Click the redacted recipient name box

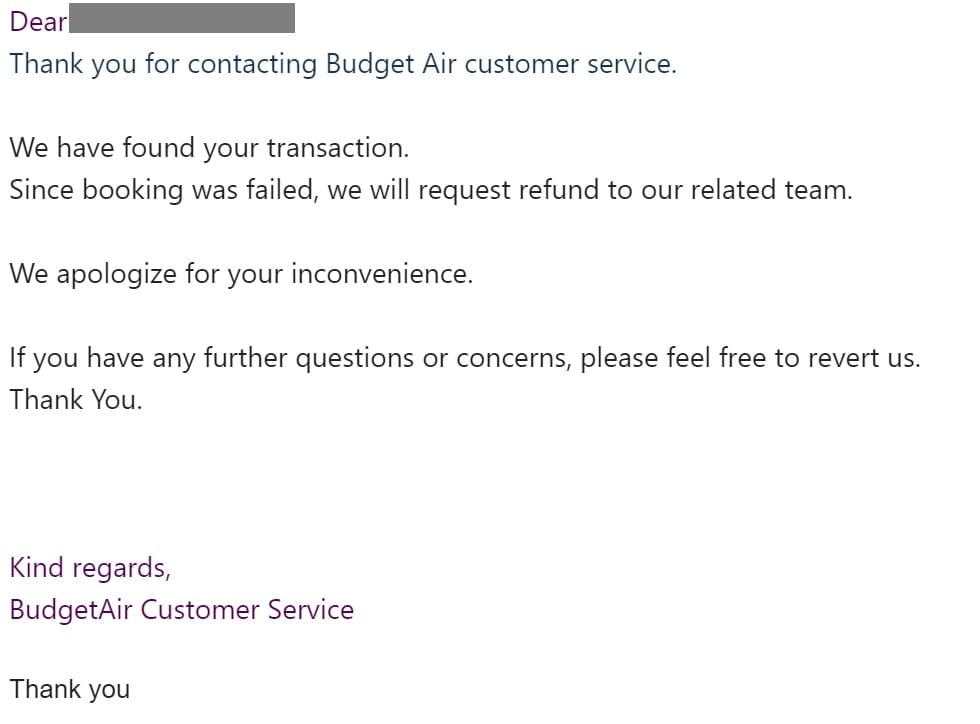coord(182,18)
